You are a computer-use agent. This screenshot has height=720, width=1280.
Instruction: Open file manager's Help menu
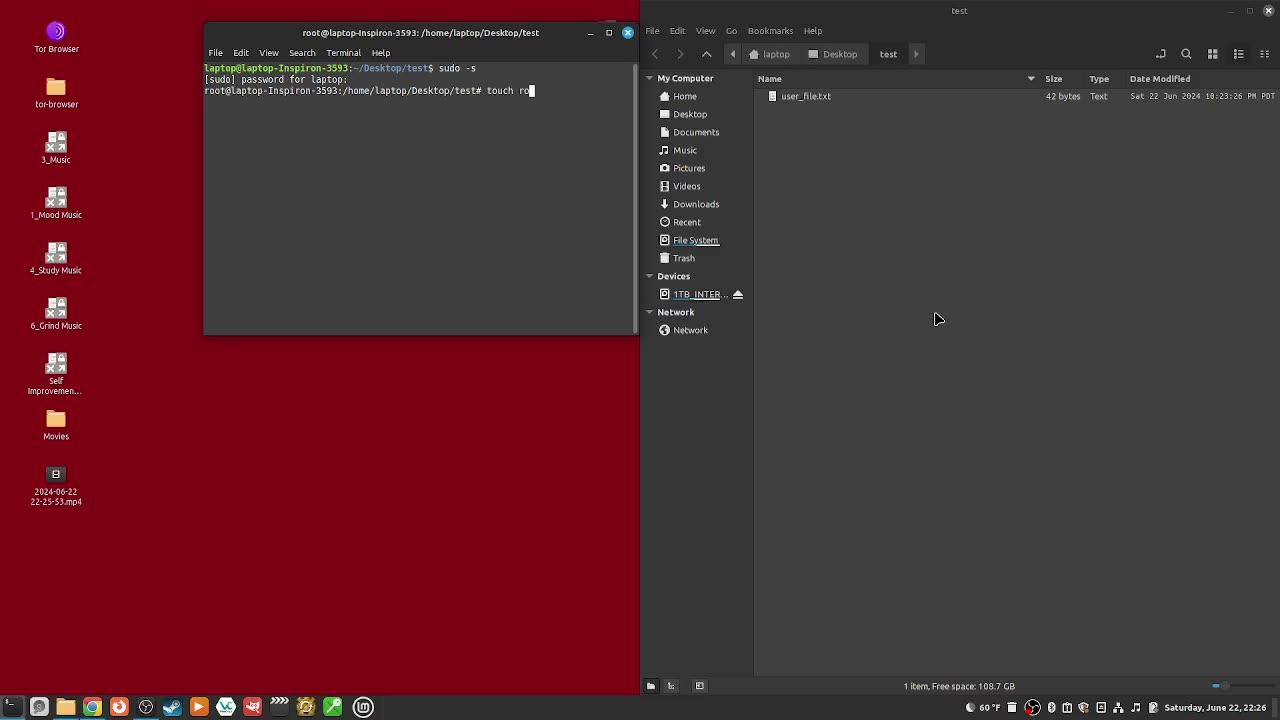(813, 31)
